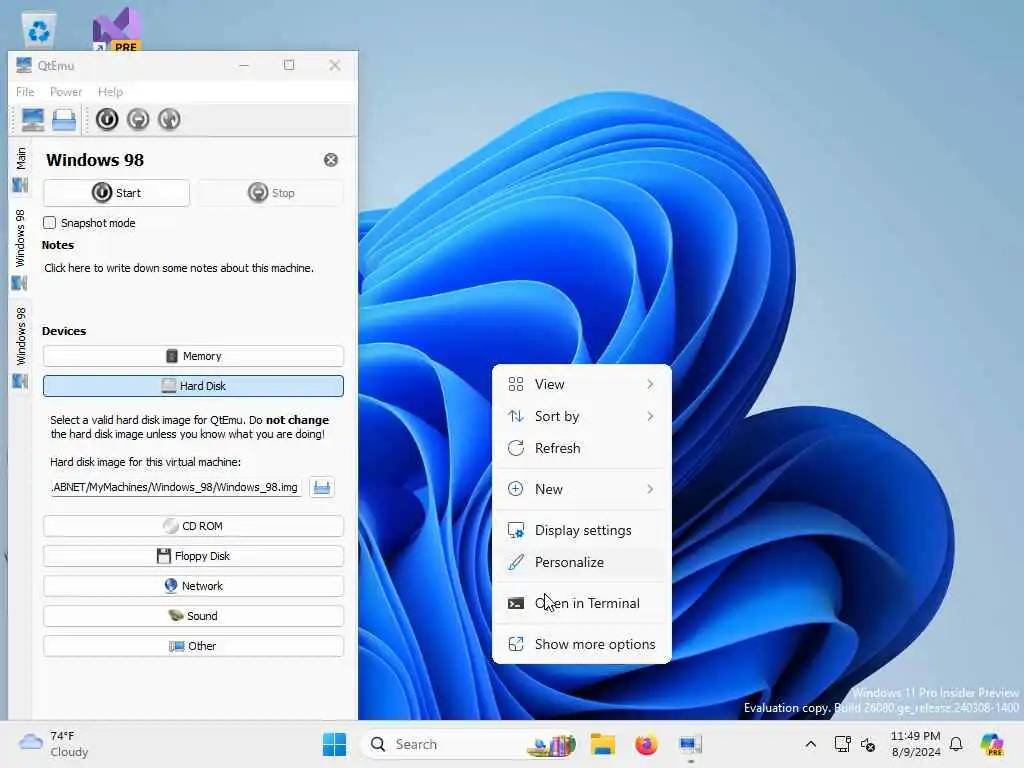Enable Snapshot mode checkbox
Screen dimensions: 1024x768
(x=50, y=223)
